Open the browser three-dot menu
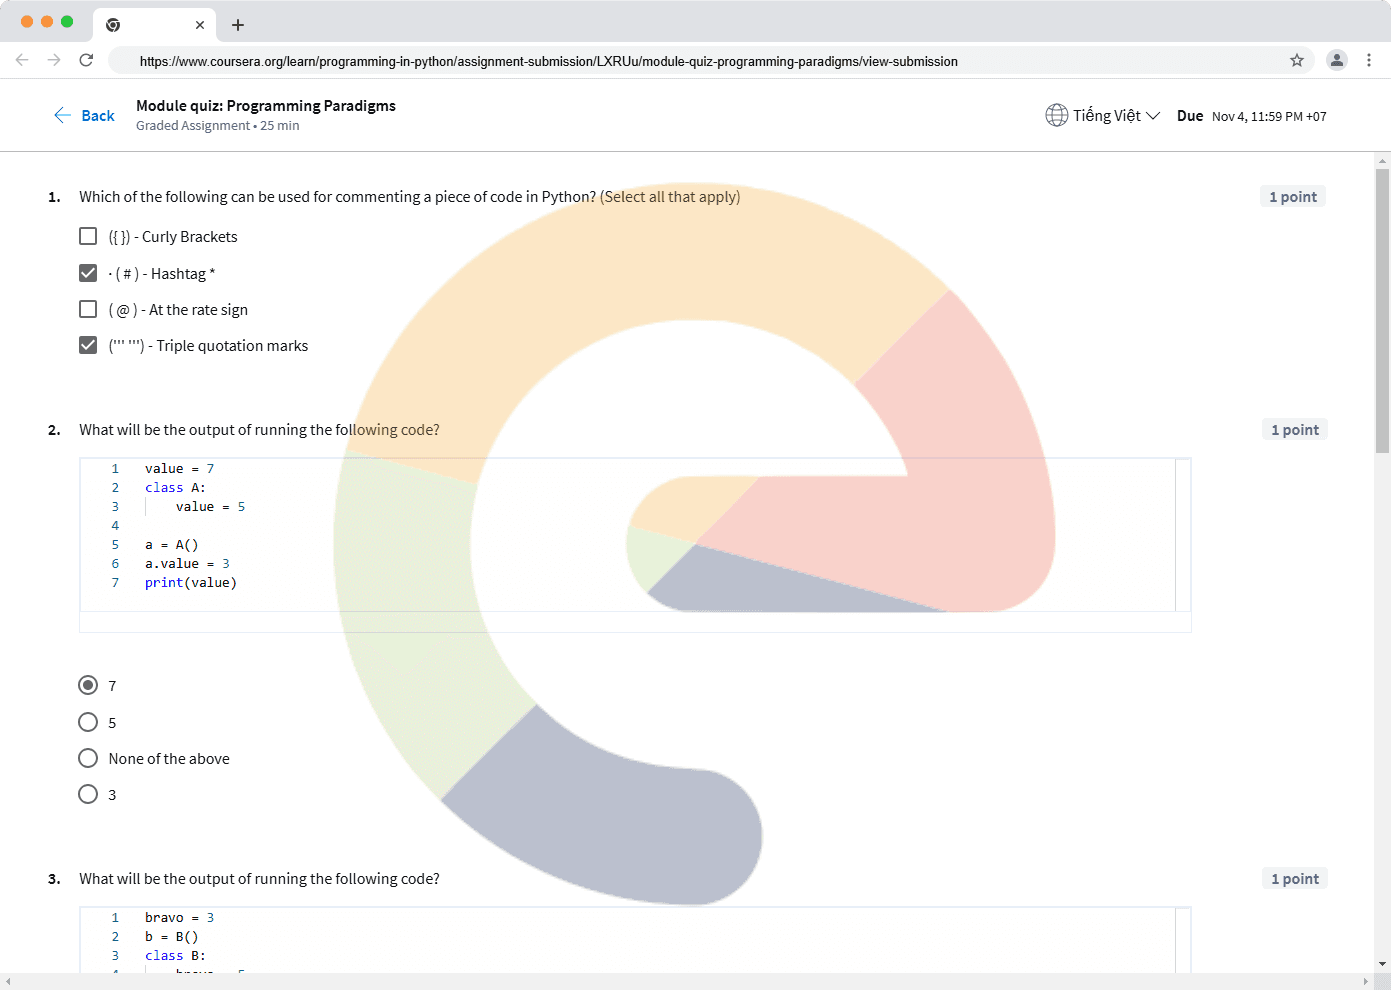Viewport: 1391px width, 990px height. click(x=1369, y=60)
